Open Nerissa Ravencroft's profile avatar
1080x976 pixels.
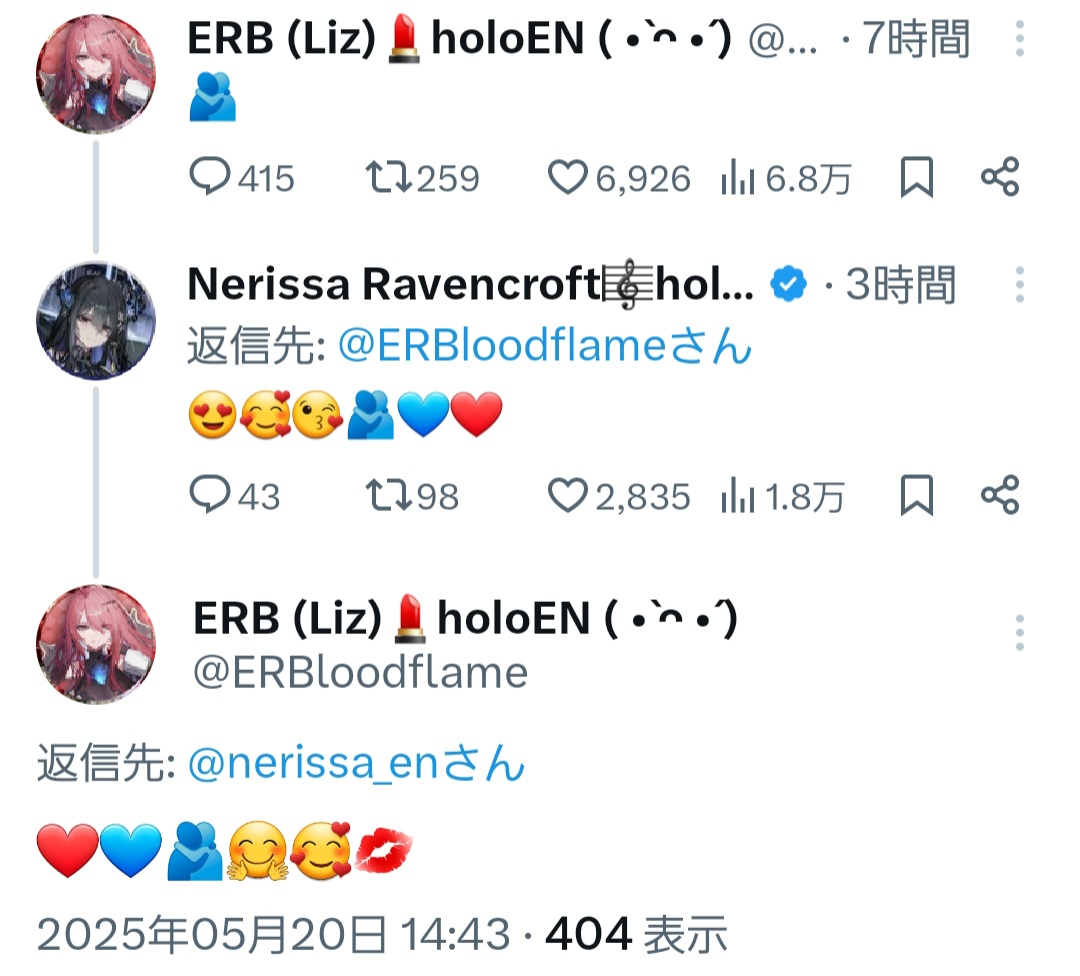point(96,321)
